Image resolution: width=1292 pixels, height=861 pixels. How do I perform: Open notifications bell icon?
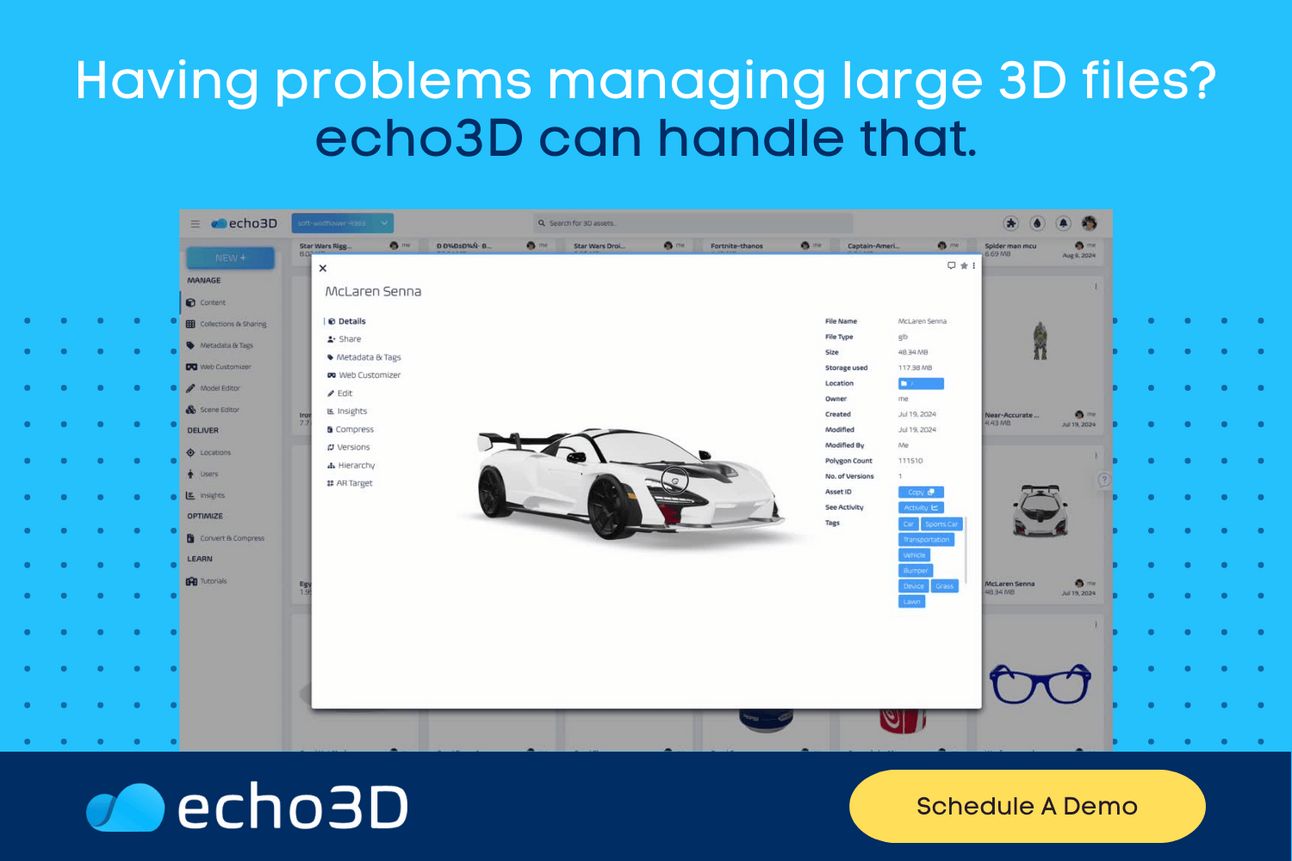click(x=1063, y=223)
